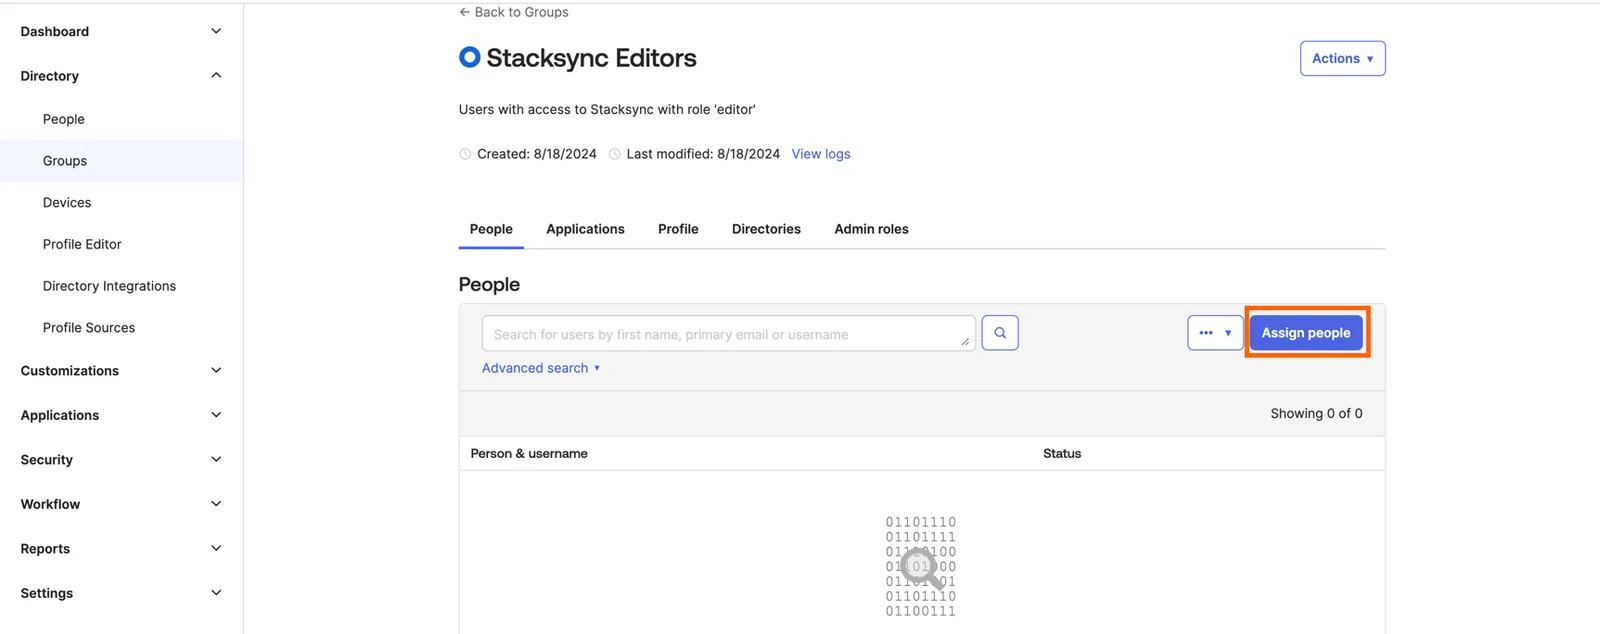Click the Created: 8/18/2024 text
This screenshot has width=1600, height=634.
point(536,154)
